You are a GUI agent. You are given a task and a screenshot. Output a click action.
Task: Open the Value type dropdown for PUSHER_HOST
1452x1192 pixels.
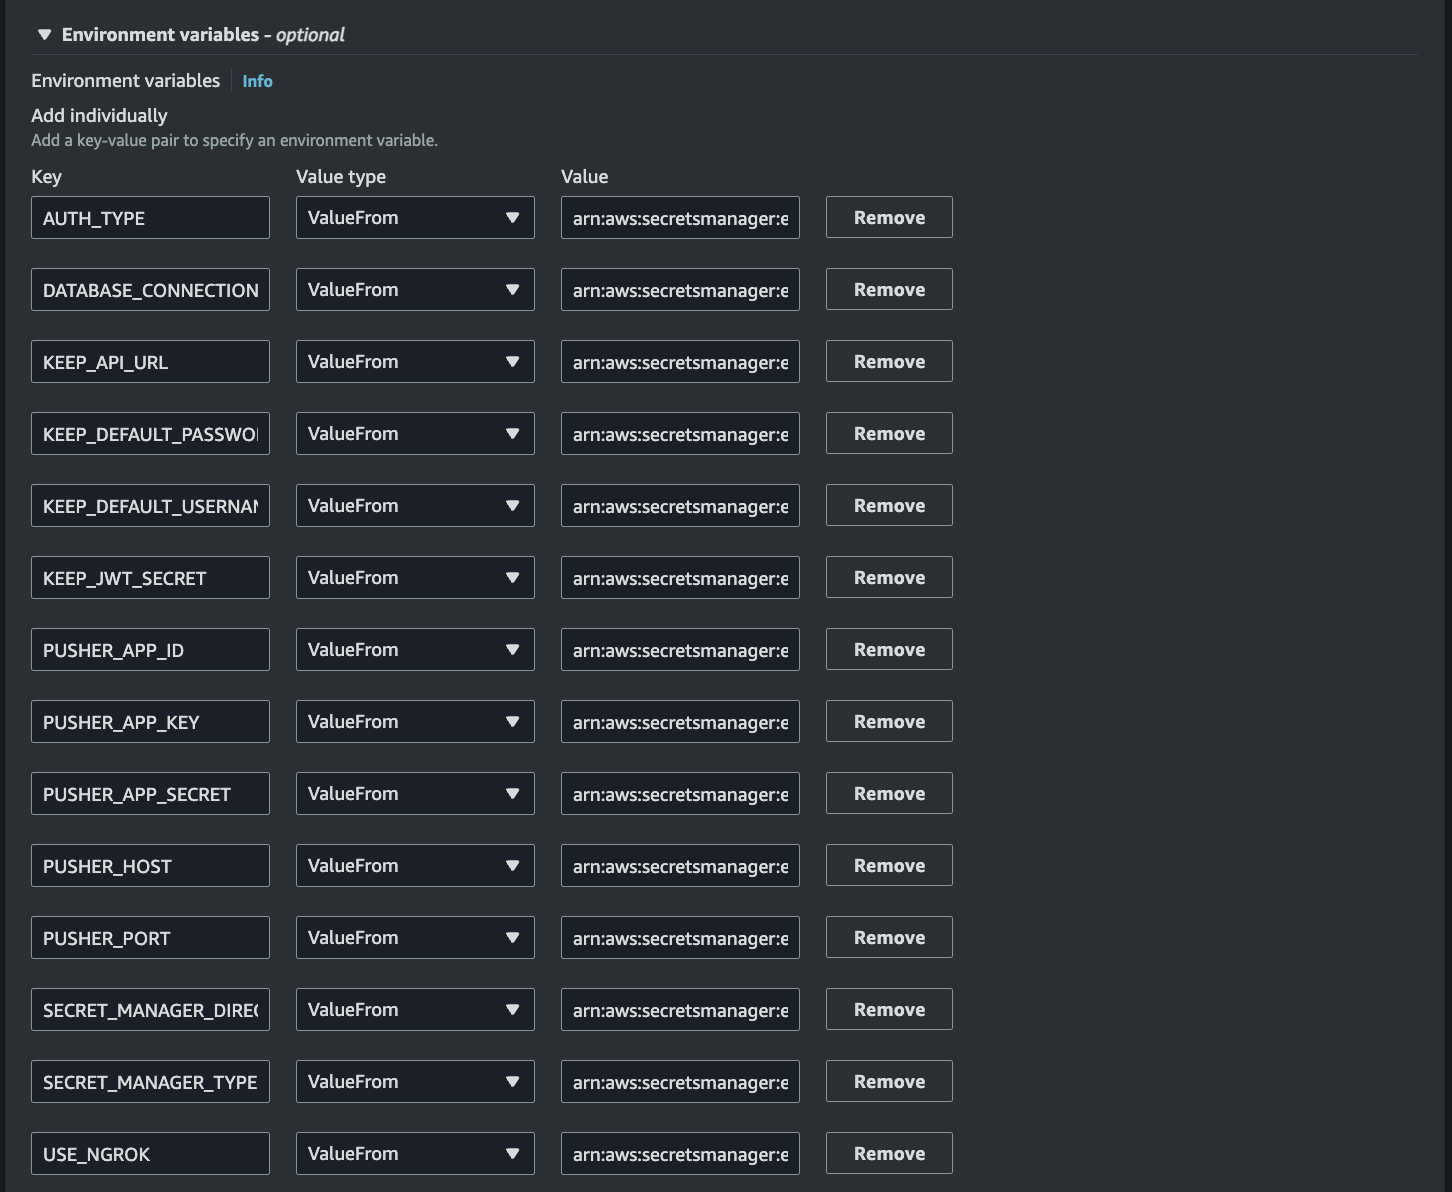coord(414,865)
